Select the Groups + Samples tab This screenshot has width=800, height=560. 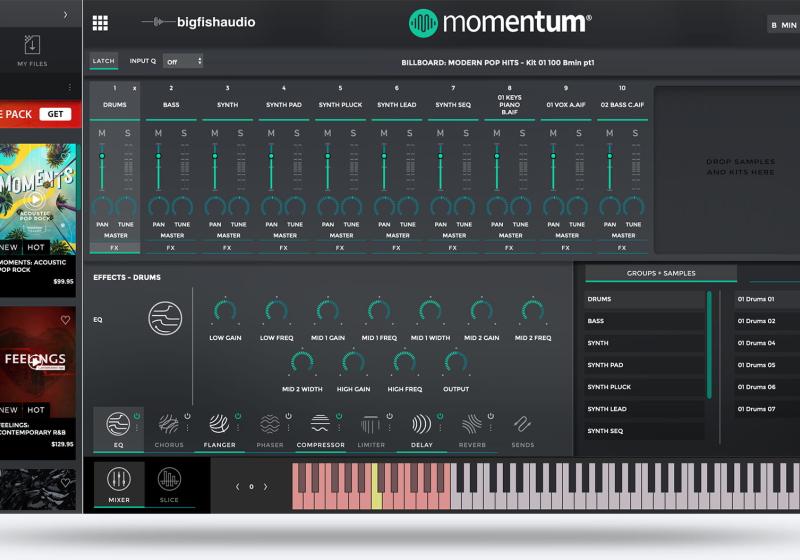point(660,273)
